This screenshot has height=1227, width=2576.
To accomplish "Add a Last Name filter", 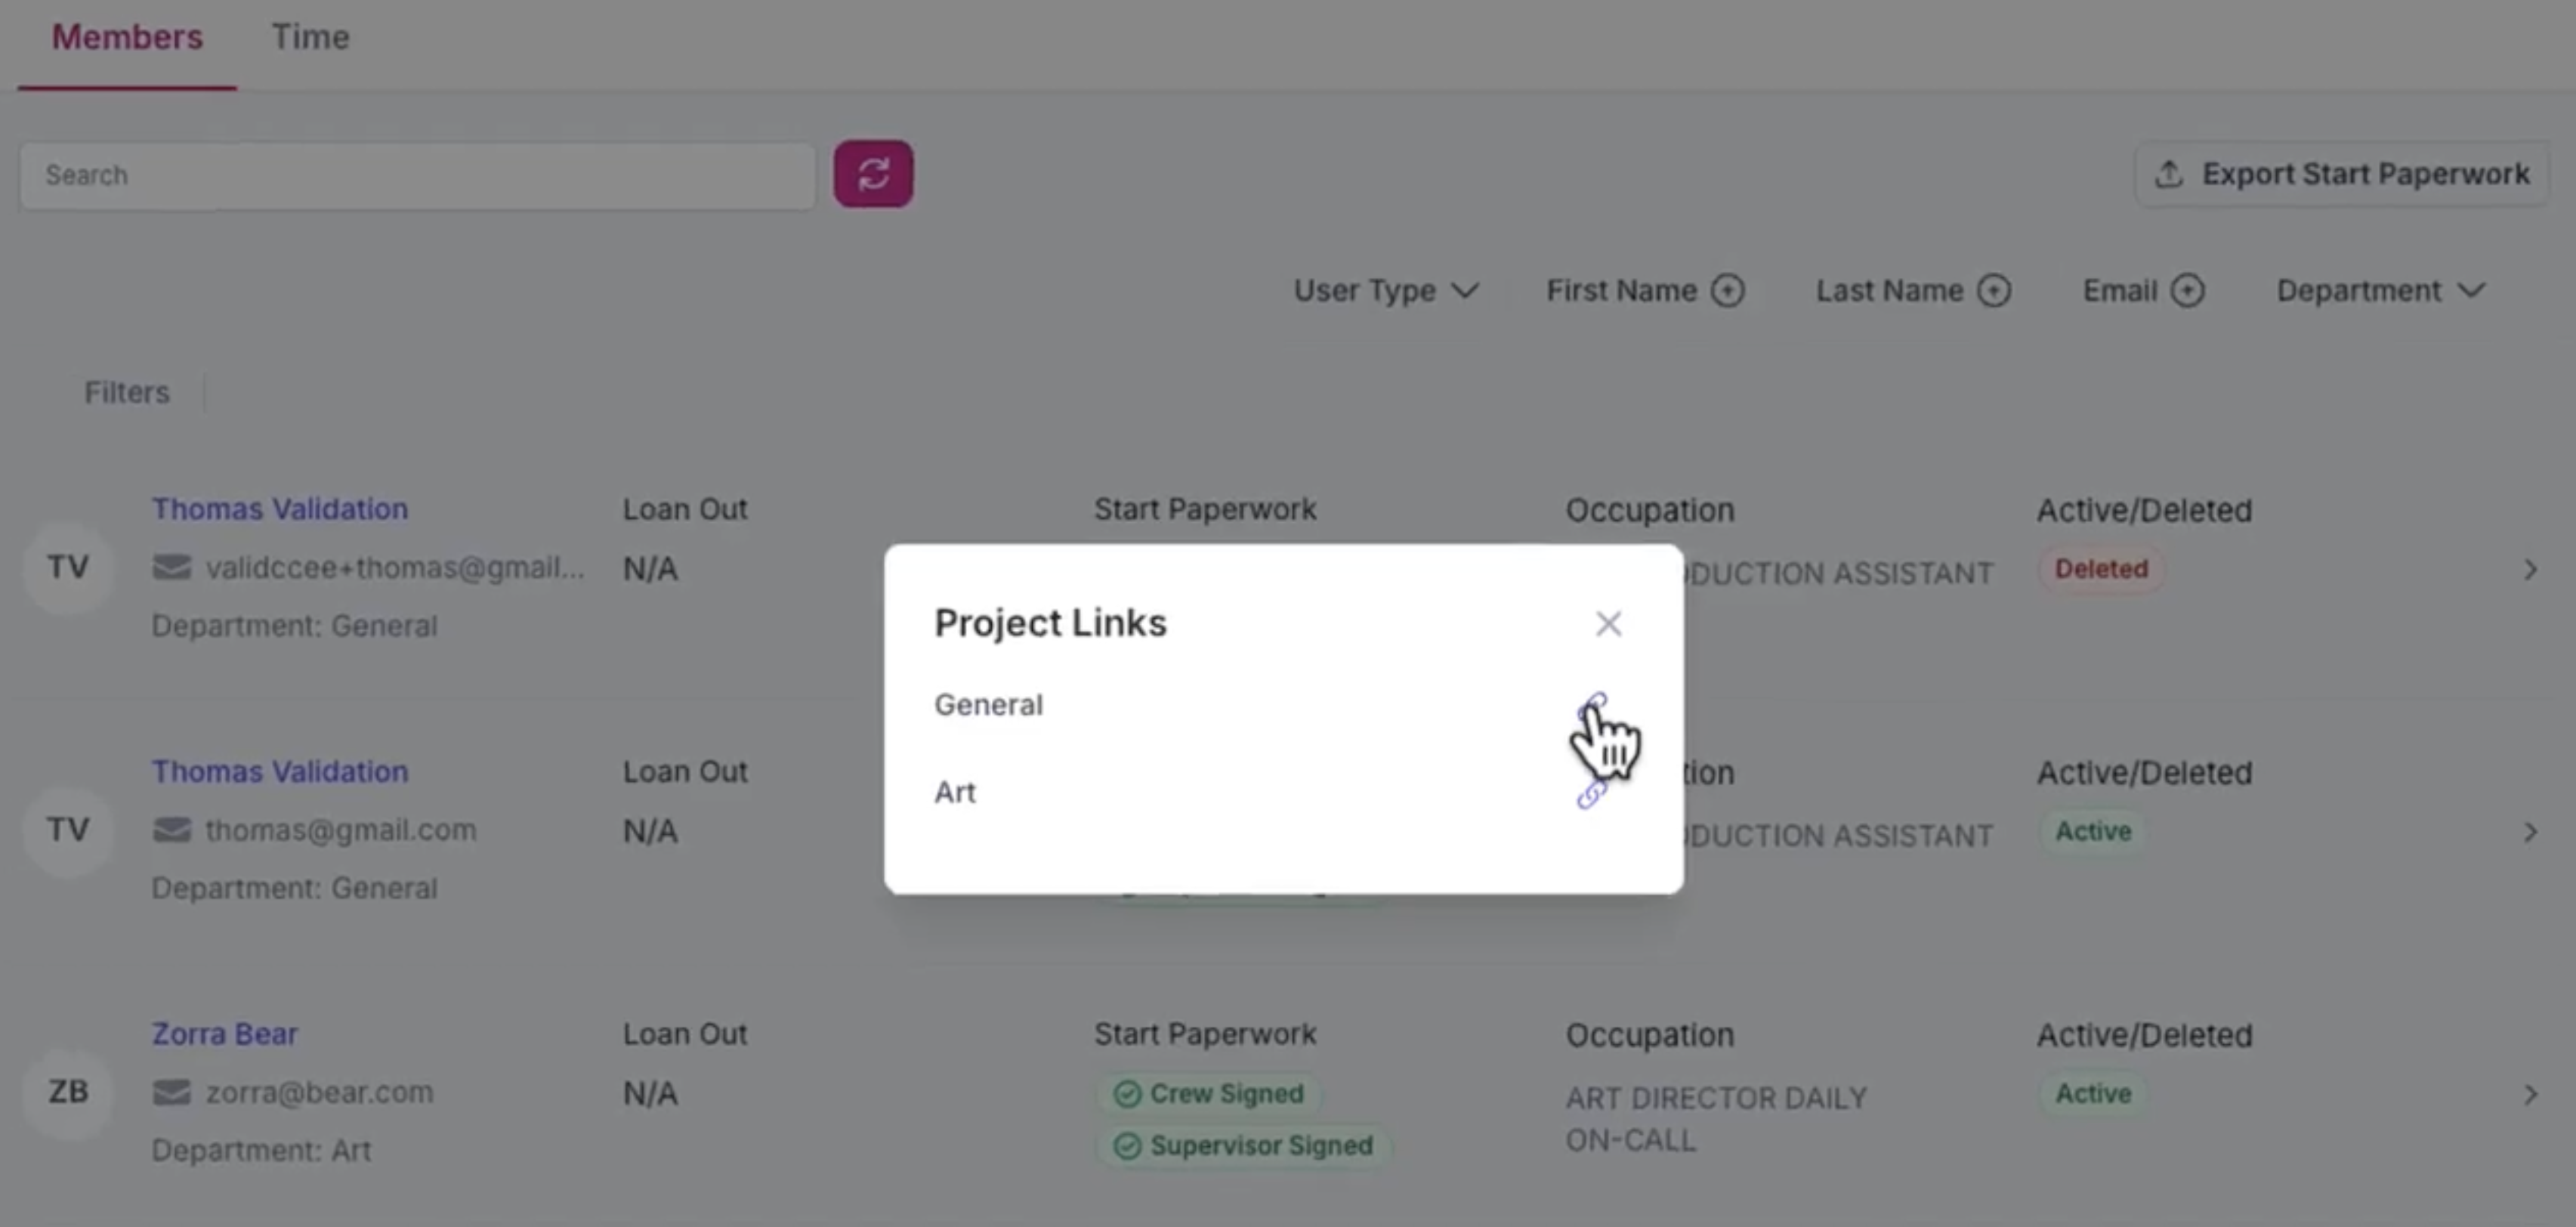I will pyautogui.click(x=1994, y=291).
